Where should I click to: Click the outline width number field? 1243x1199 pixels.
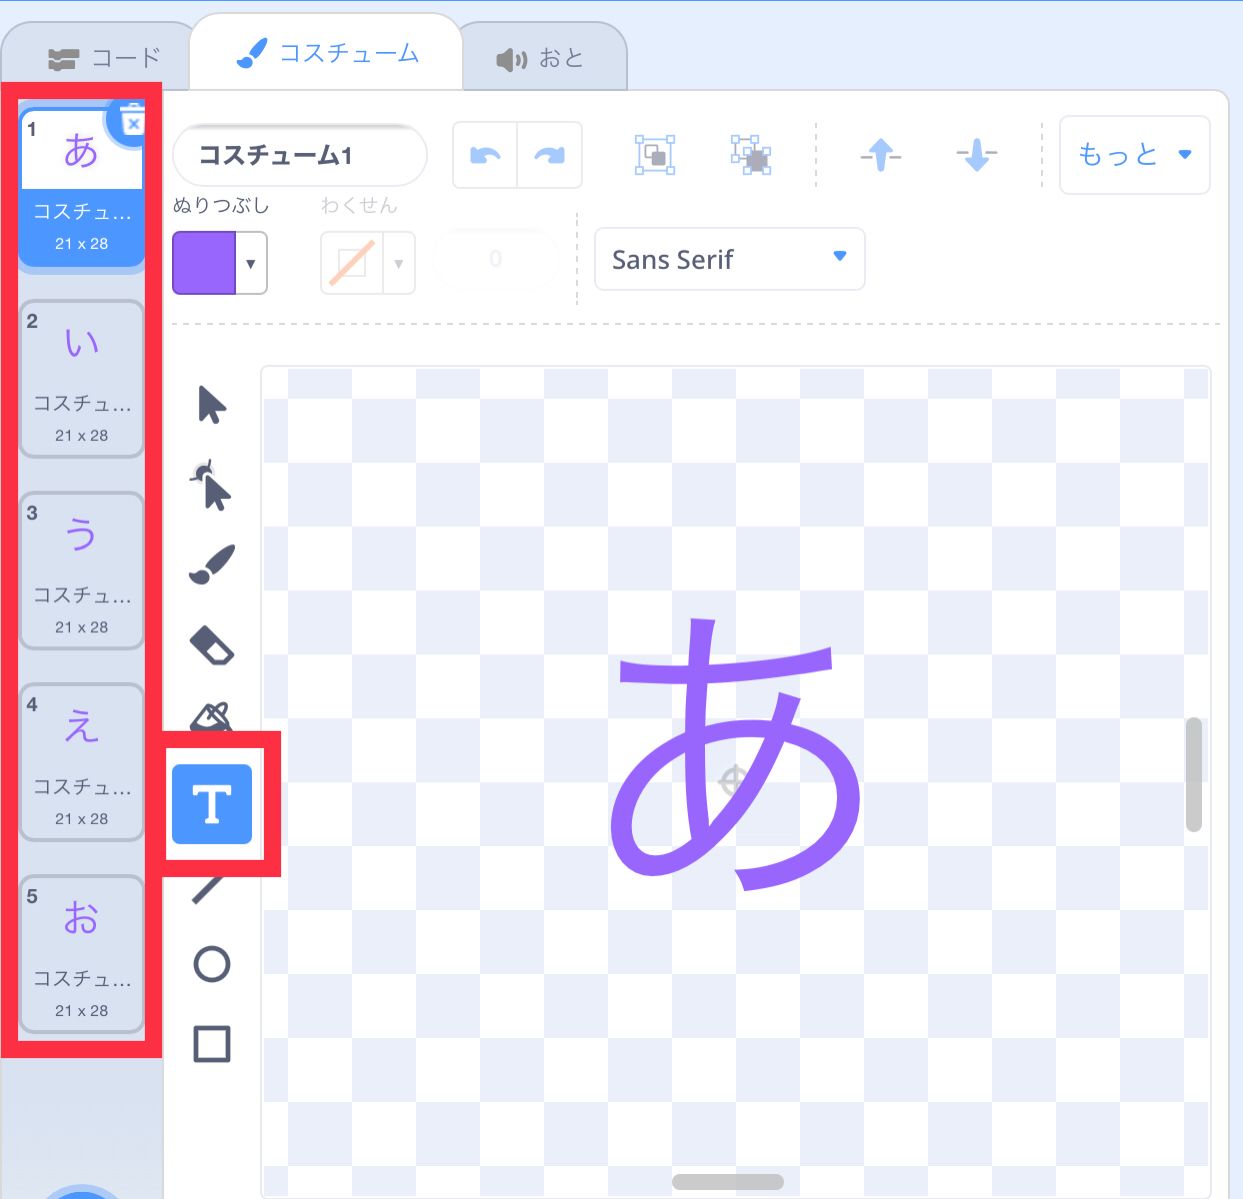point(496,259)
